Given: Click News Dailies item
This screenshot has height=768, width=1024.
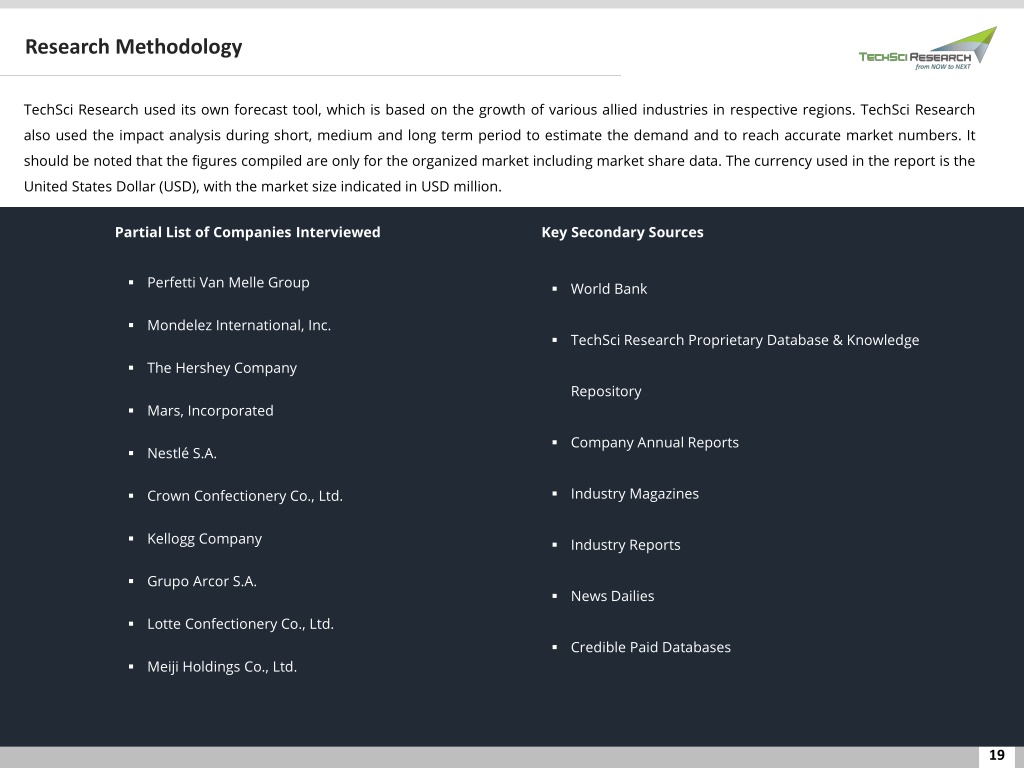Looking at the screenshot, I should (x=613, y=596).
